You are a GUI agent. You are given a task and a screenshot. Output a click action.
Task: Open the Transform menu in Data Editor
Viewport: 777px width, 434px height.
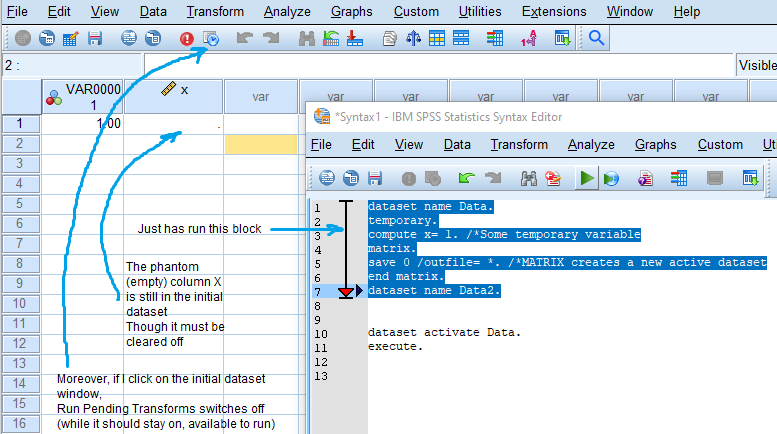(215, 11)
